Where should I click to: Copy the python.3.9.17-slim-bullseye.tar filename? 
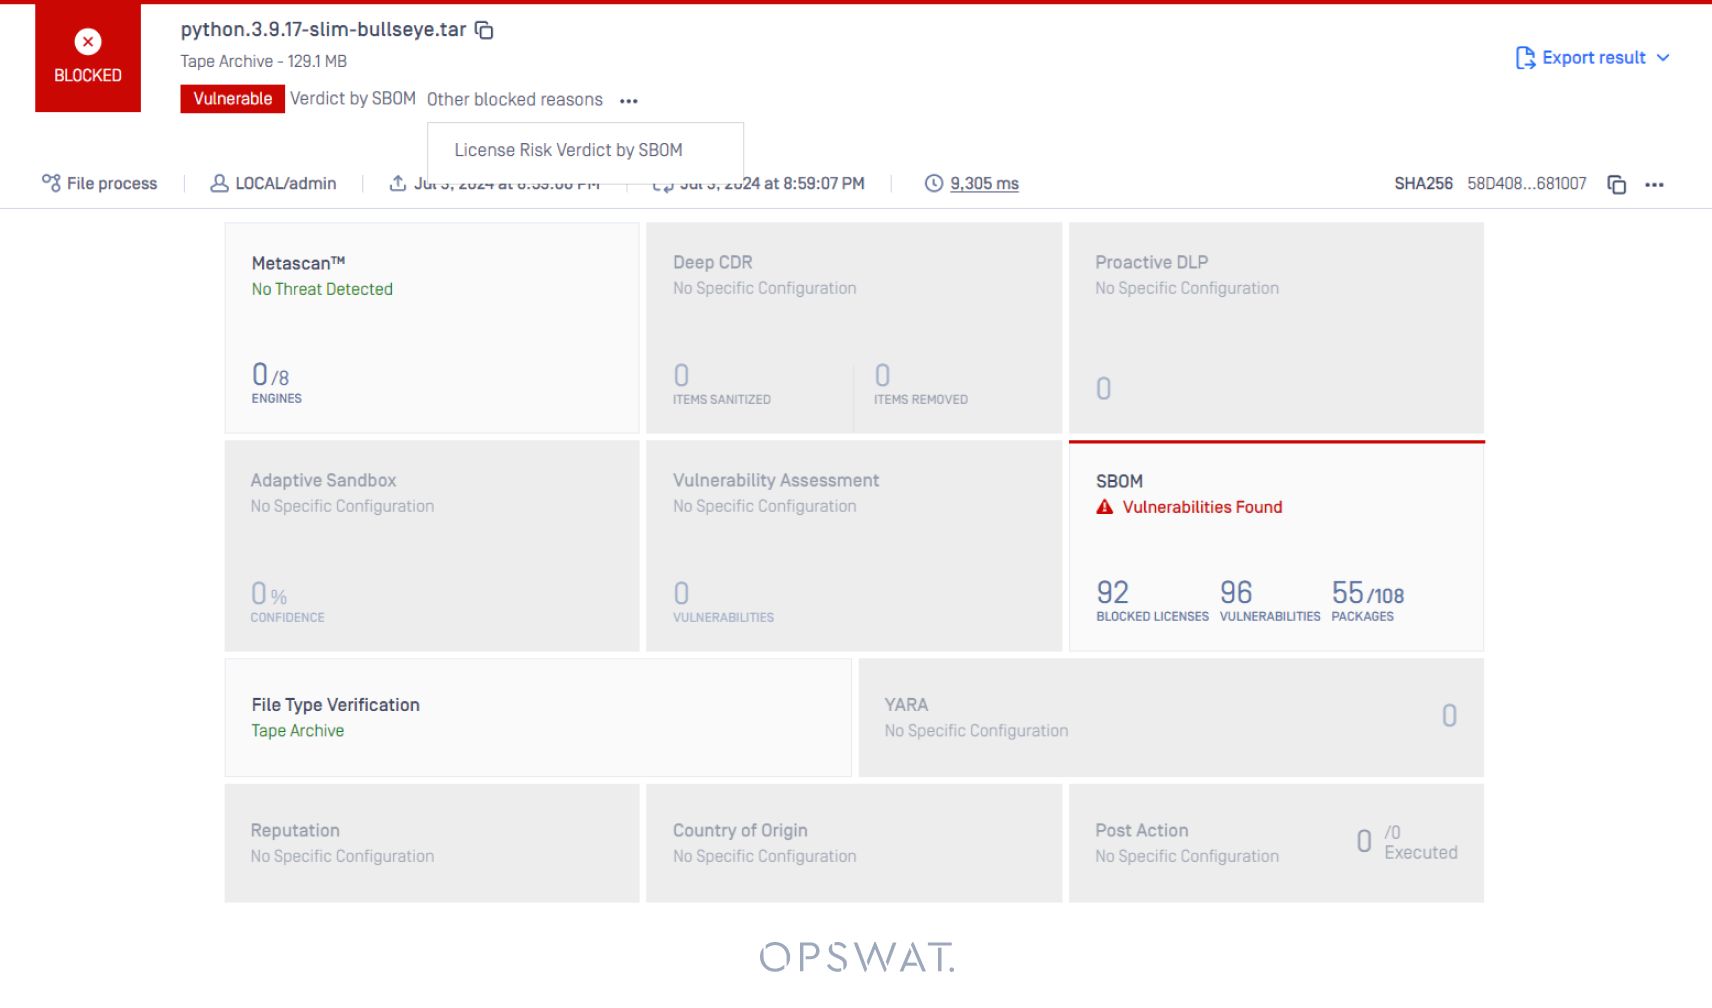click(484, 30)
